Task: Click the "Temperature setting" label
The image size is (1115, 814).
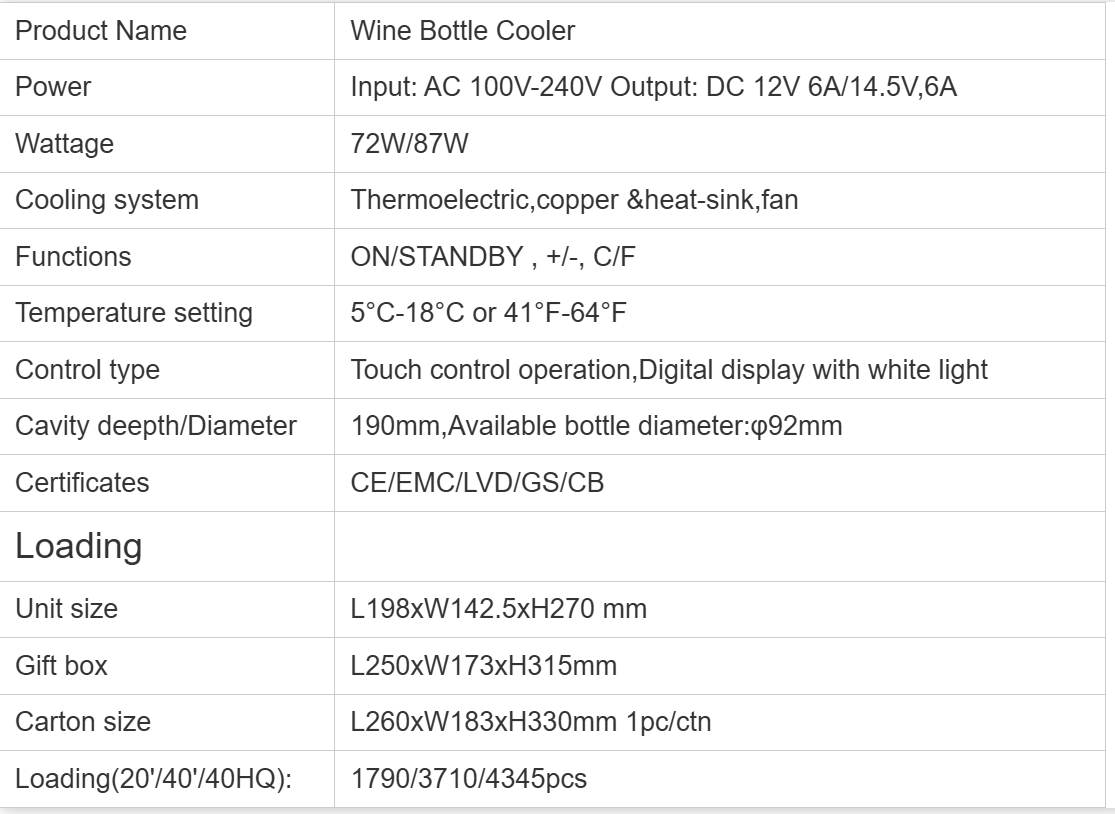Action: 134,313
